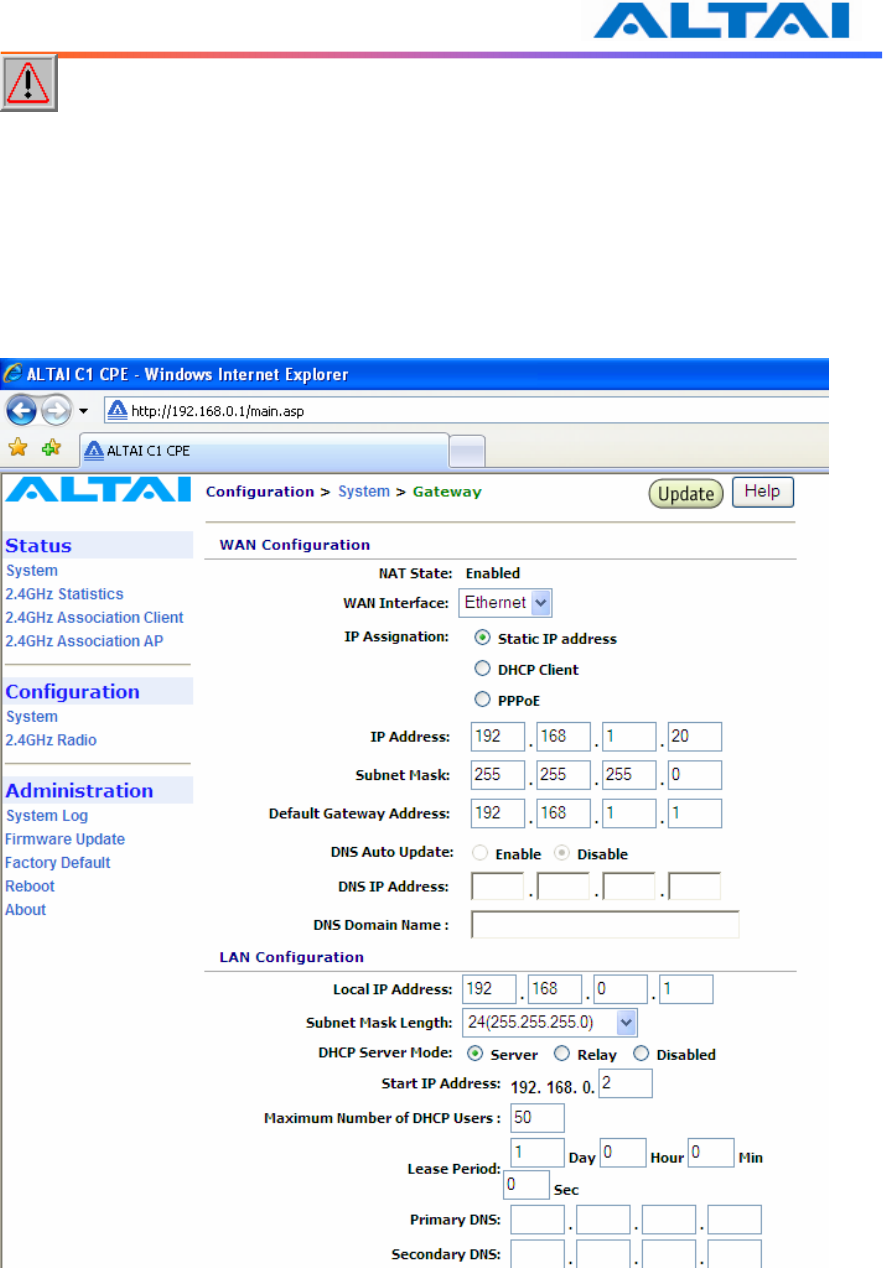Select DNS Auto Update Enable radio
The height and width of the screenshot is (1268, 883).
click(480, 854)
